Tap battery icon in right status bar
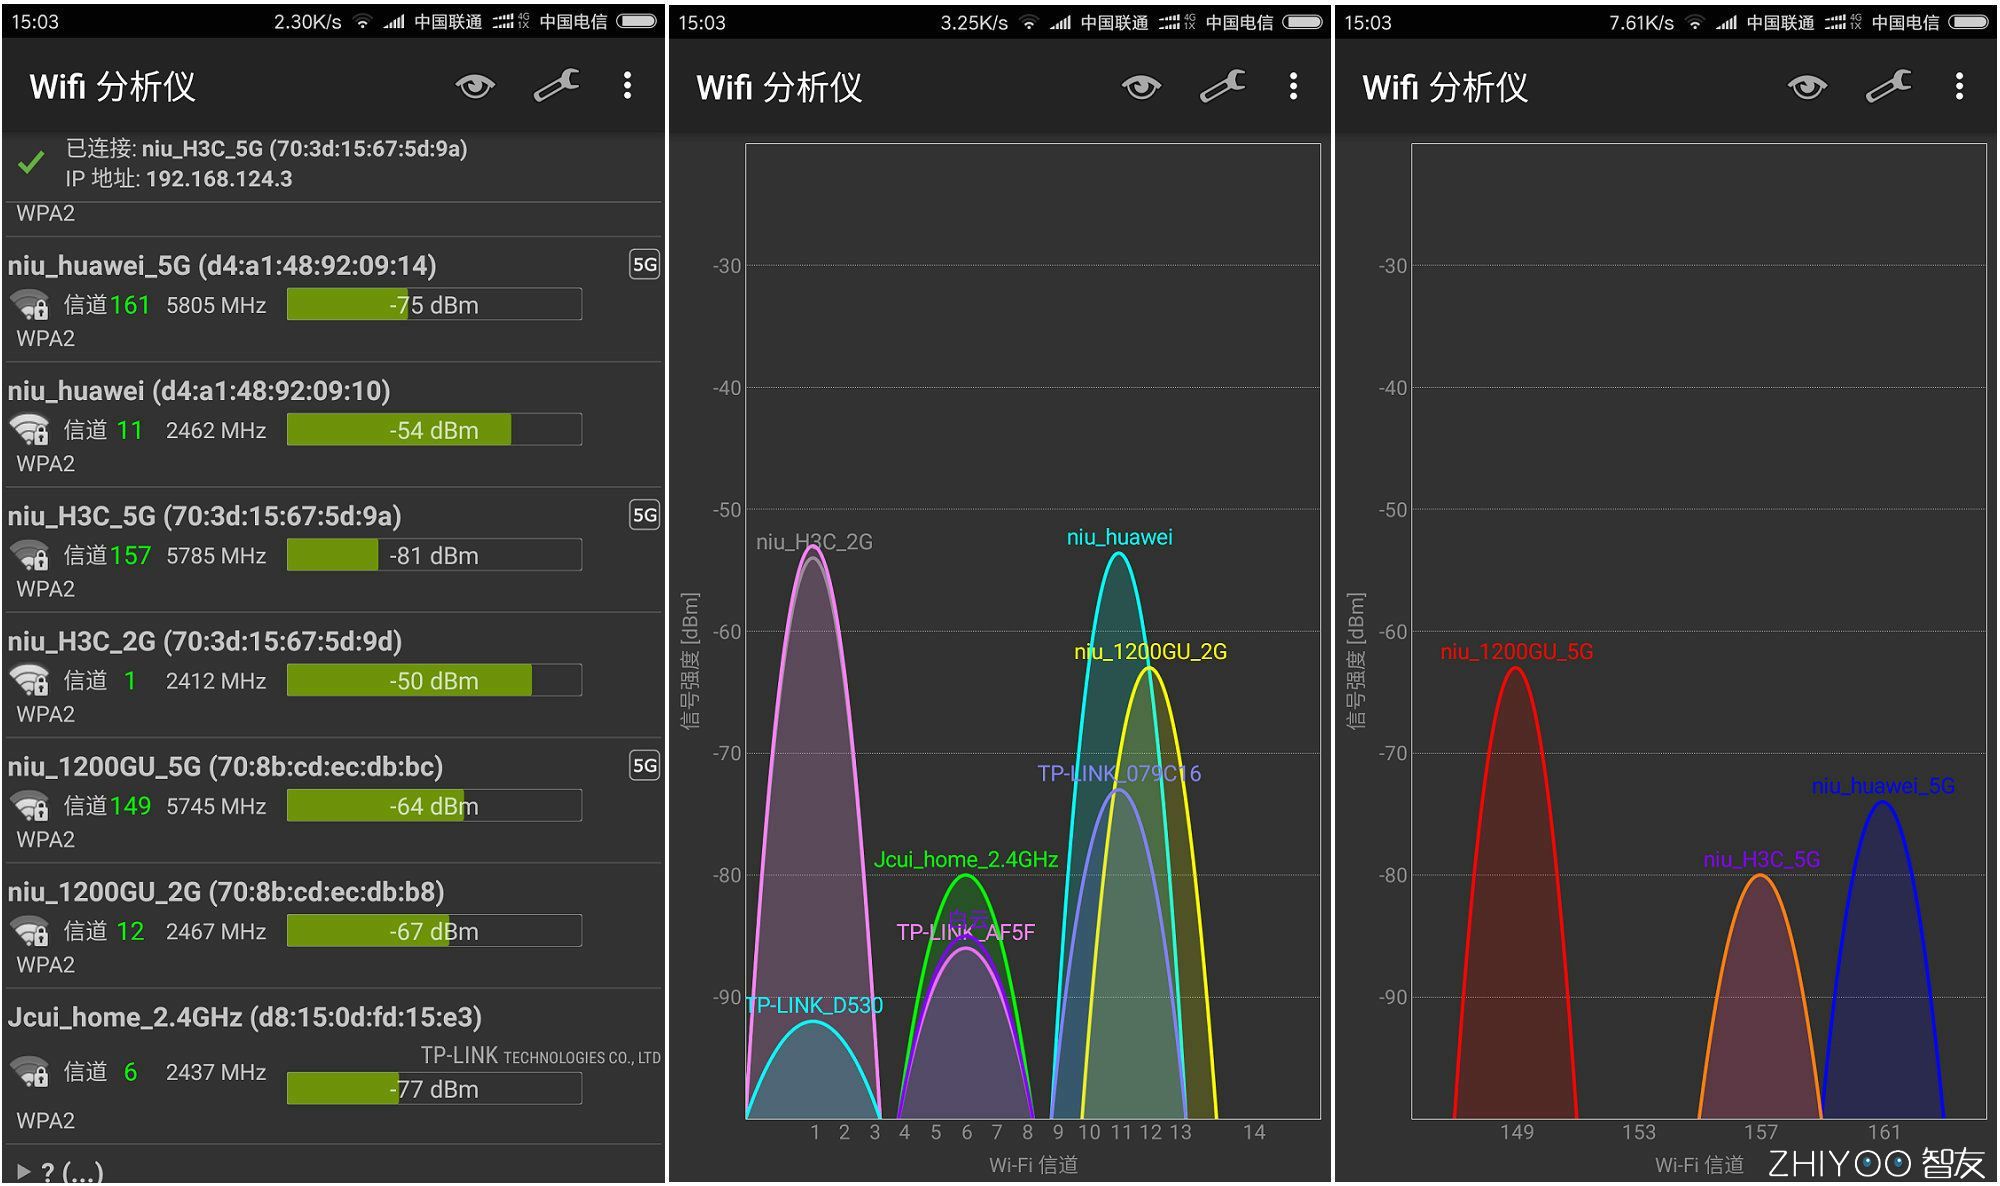This screenshot has width=2000, height=1186. tap(1968, 22)
